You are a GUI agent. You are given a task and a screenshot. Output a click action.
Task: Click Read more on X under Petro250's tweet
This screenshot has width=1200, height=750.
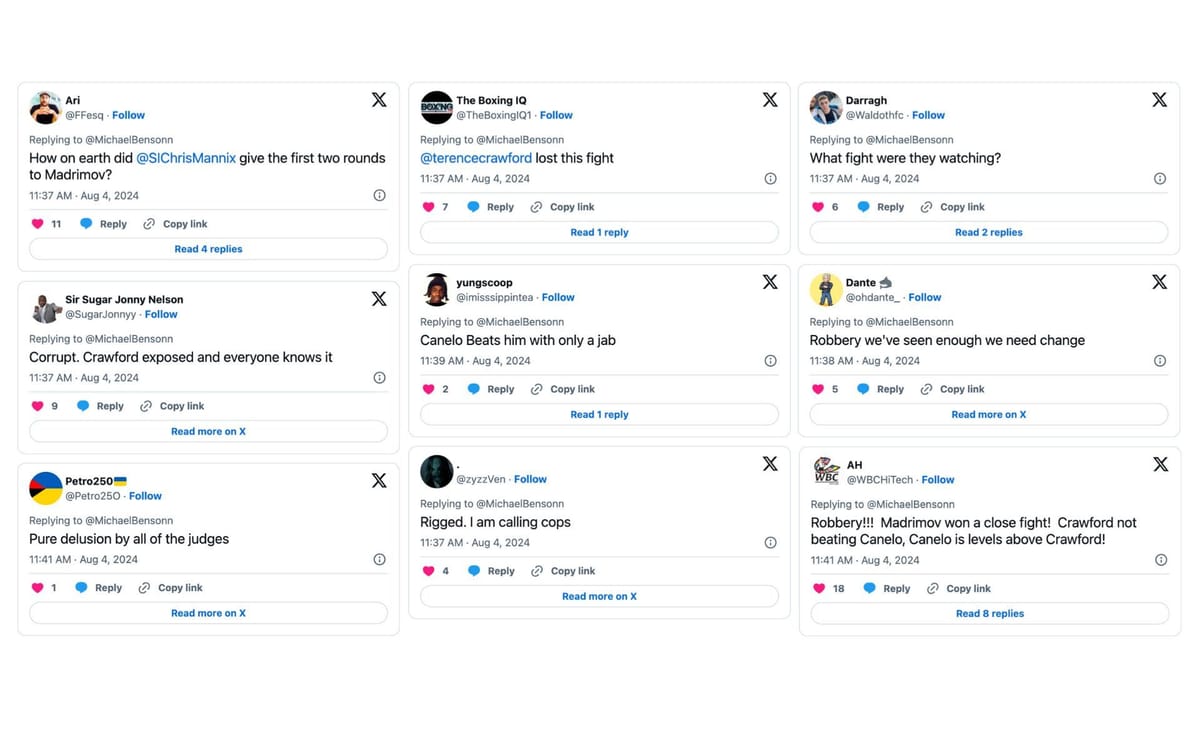click(x=208, y=613)
